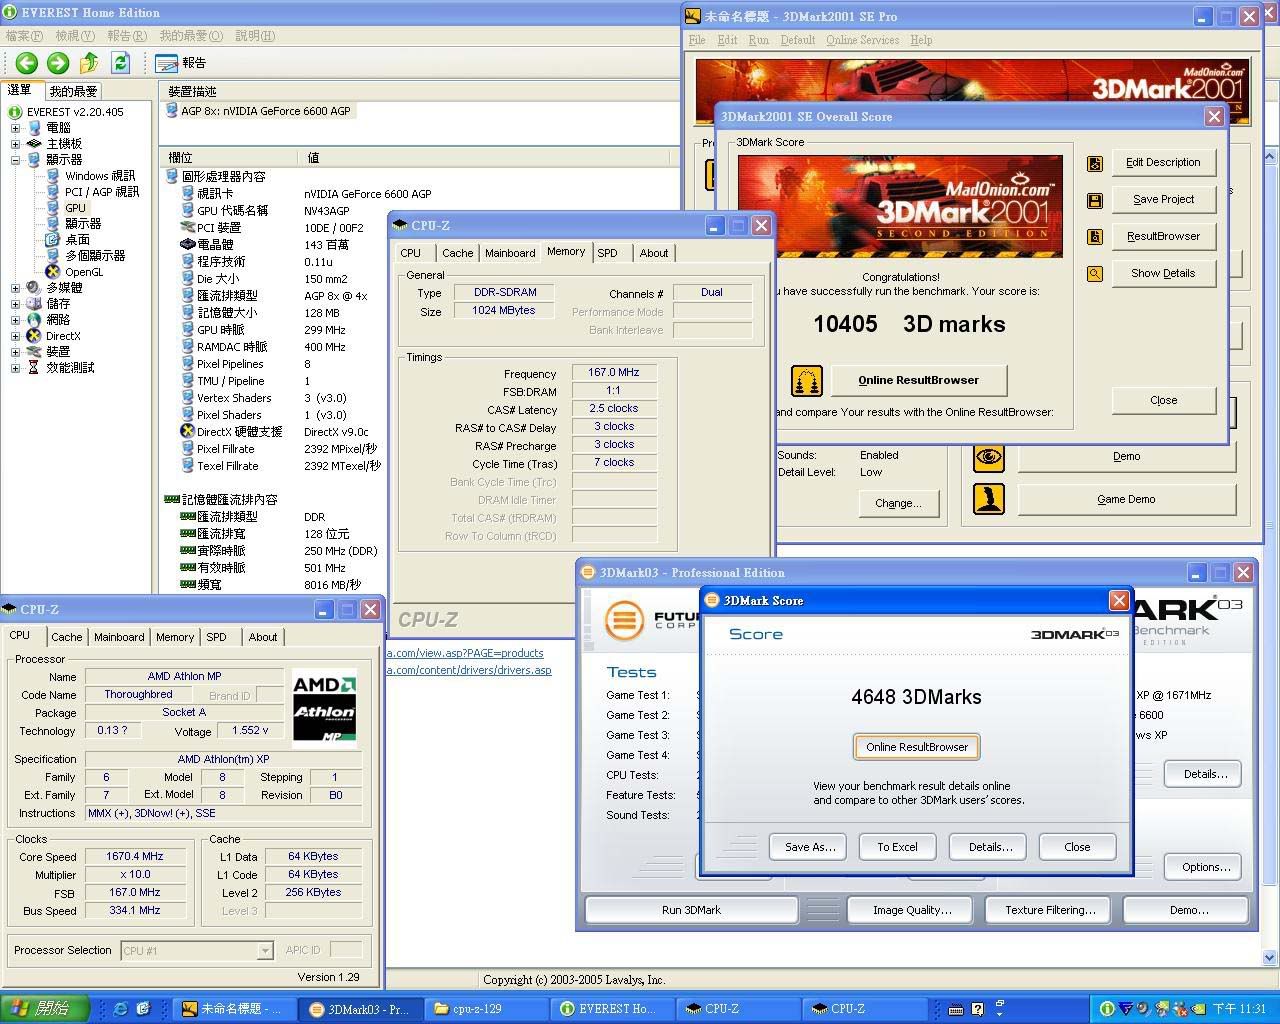Click the EVEREST v2.20.405 root node

(75, 111)
